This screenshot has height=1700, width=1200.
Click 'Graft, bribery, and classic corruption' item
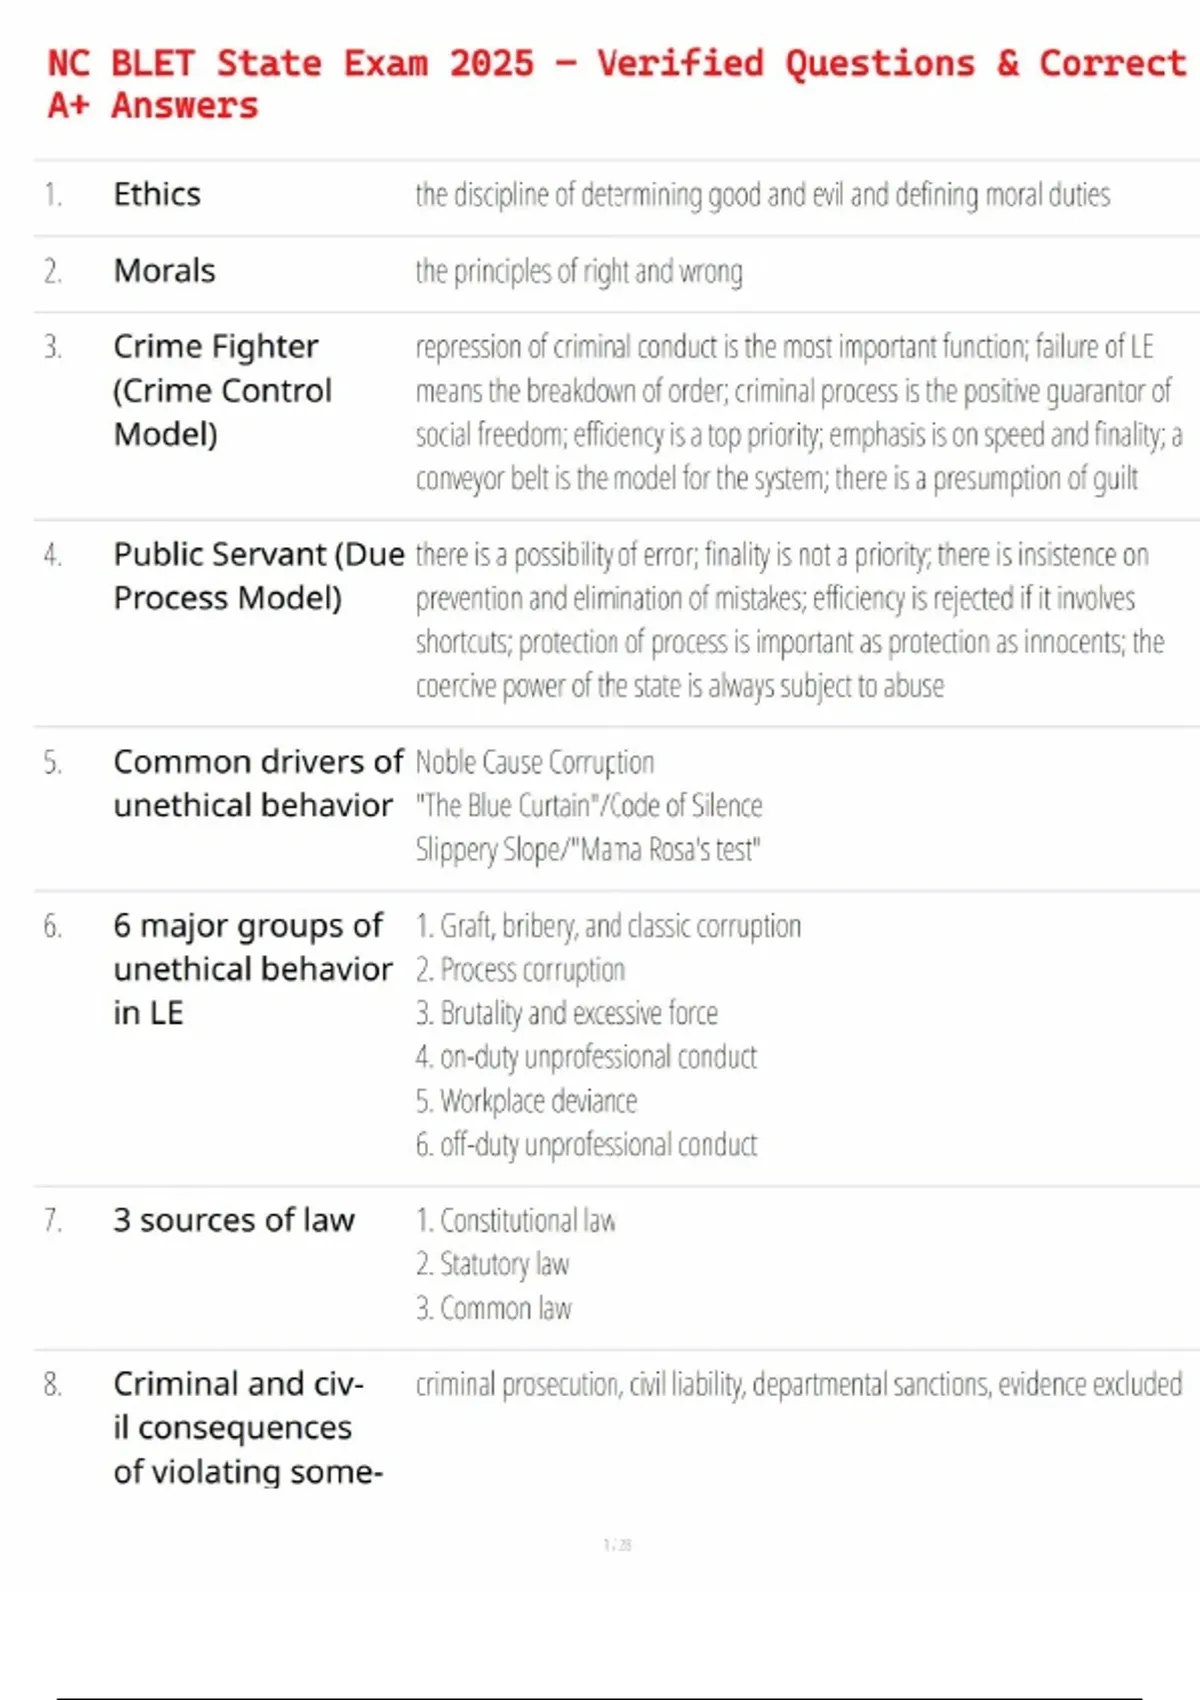pyautogui.click(x=608, y=927)
